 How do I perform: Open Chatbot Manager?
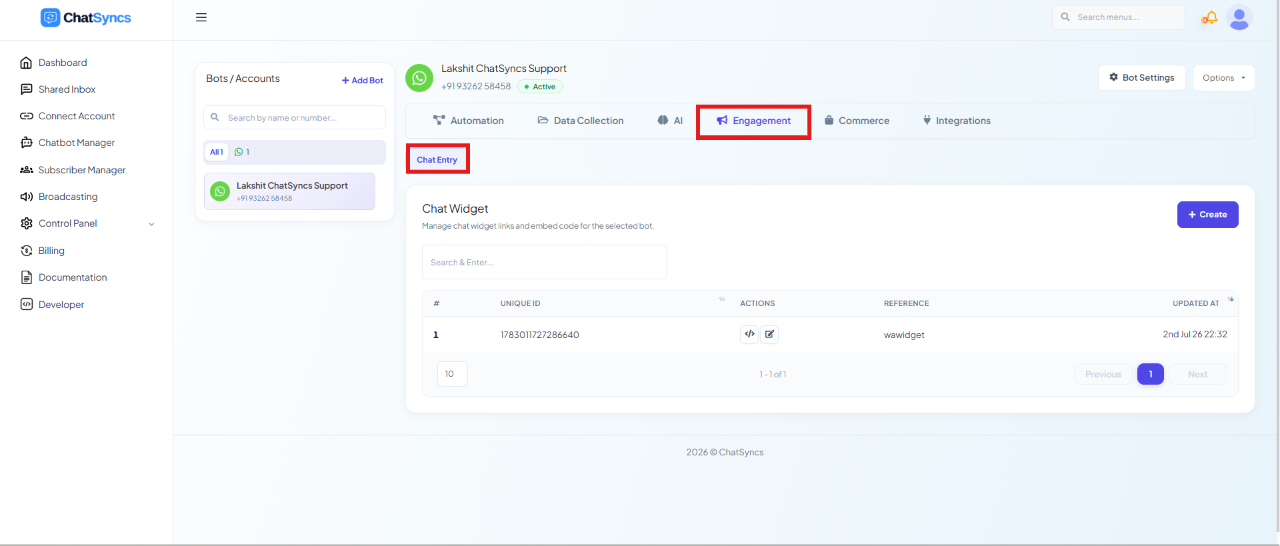point(76,143)
